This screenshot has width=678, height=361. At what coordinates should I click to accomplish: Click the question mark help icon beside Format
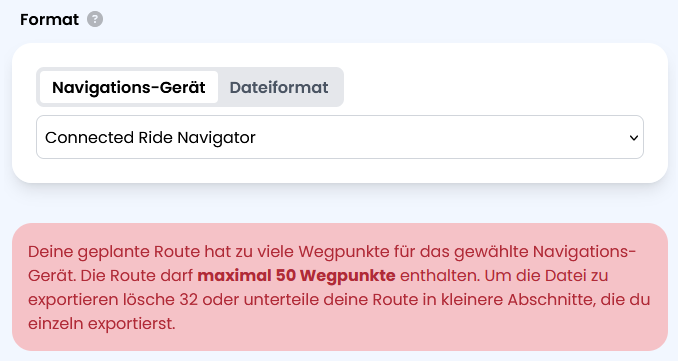click(x=95, y=19)
